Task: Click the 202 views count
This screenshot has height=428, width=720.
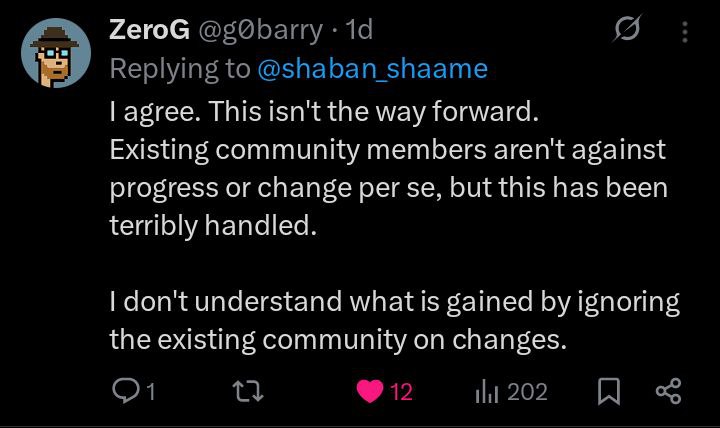Action: pyautogui.click(x=527, y=392)
